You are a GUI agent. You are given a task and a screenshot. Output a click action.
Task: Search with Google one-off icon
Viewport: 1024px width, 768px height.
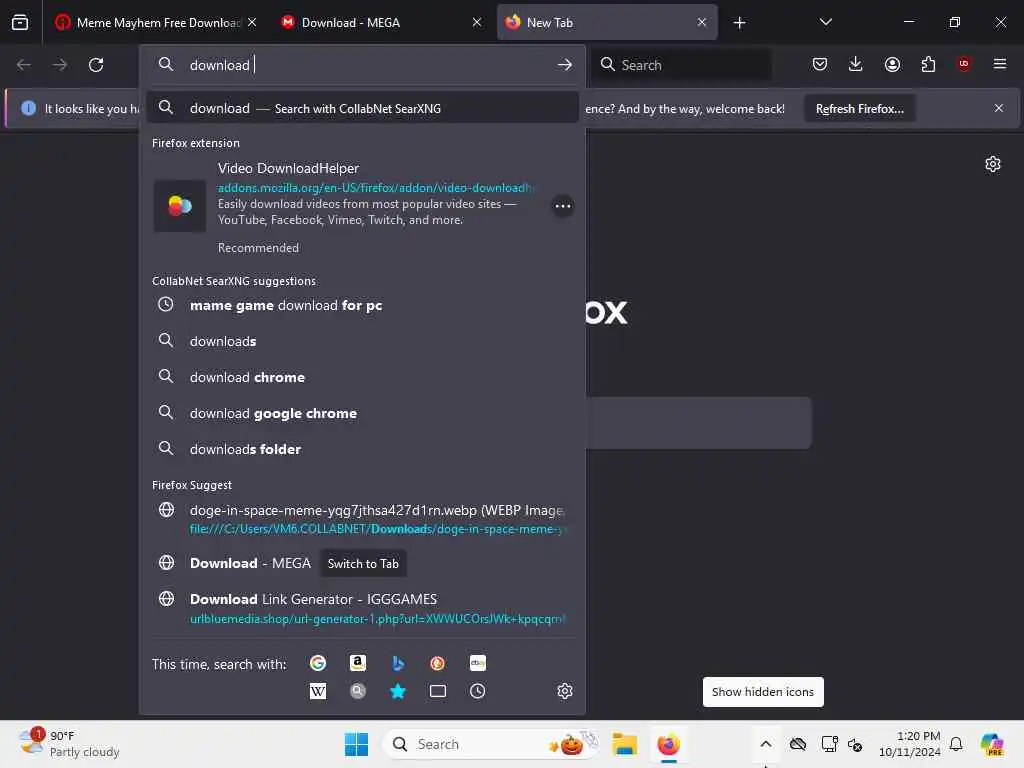click(x=317, y=663)
